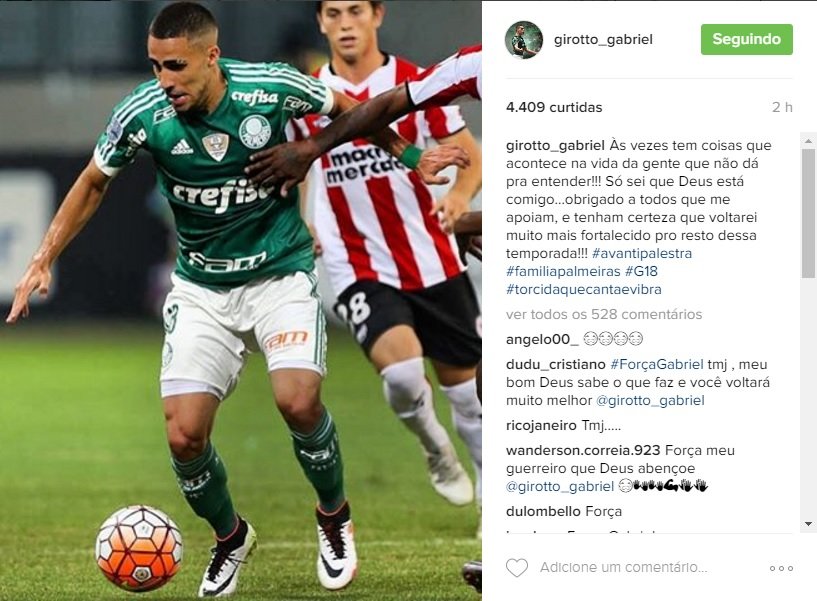Open the #torcidaquecantaevibra hashtag link
This screenshot has width=817, height=601.
584,290
